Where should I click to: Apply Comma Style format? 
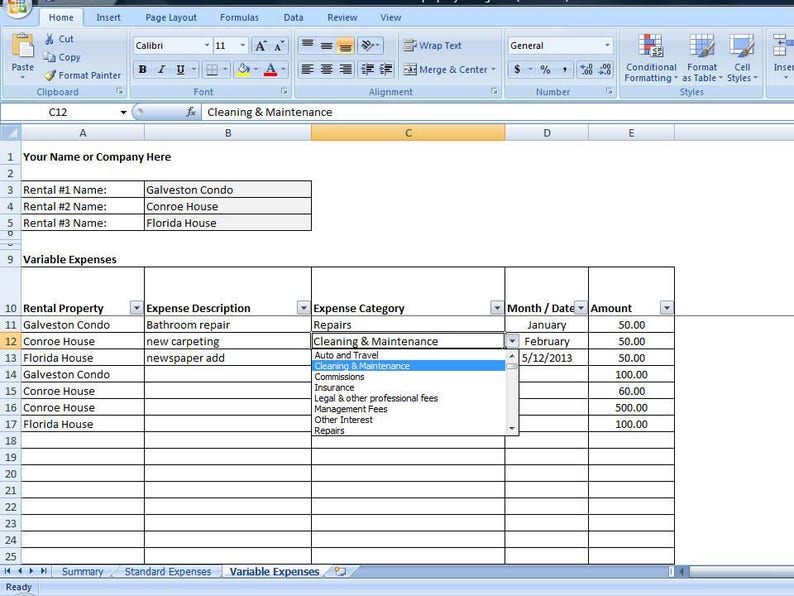click(x=565, y=69)
